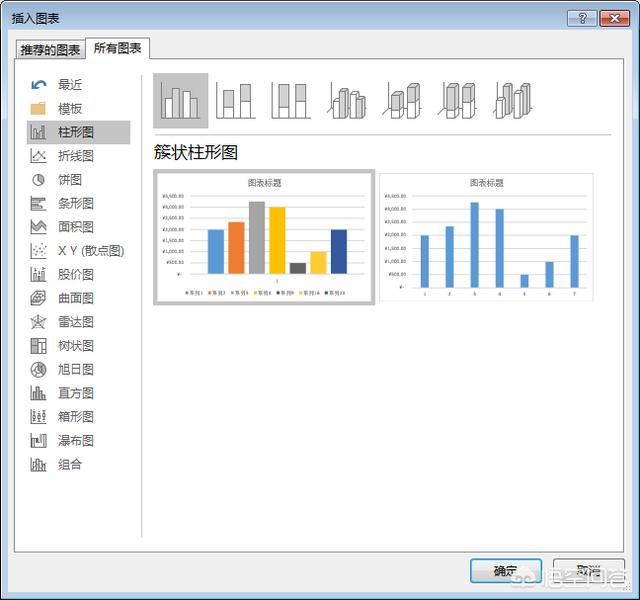The width and height of the screenshot is (640, 600).
Task: Switch to the 推荐的图表 tab
Action: click(x=52, y=50)
